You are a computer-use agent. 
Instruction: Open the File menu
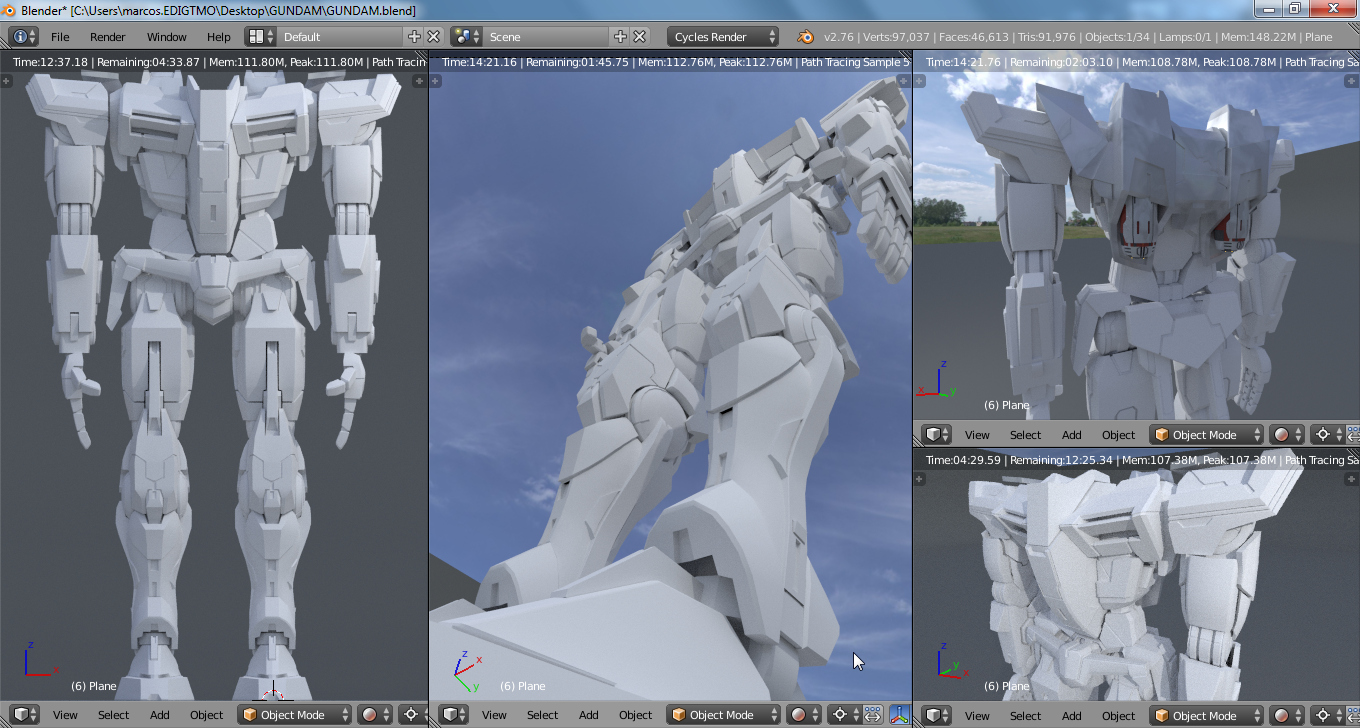[x=60, y=37]
